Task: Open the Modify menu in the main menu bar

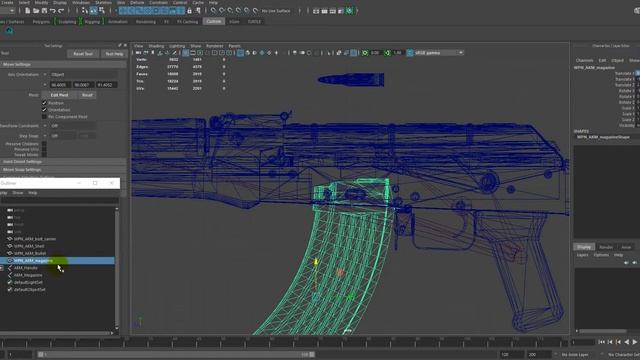Action: click(41, 2)
